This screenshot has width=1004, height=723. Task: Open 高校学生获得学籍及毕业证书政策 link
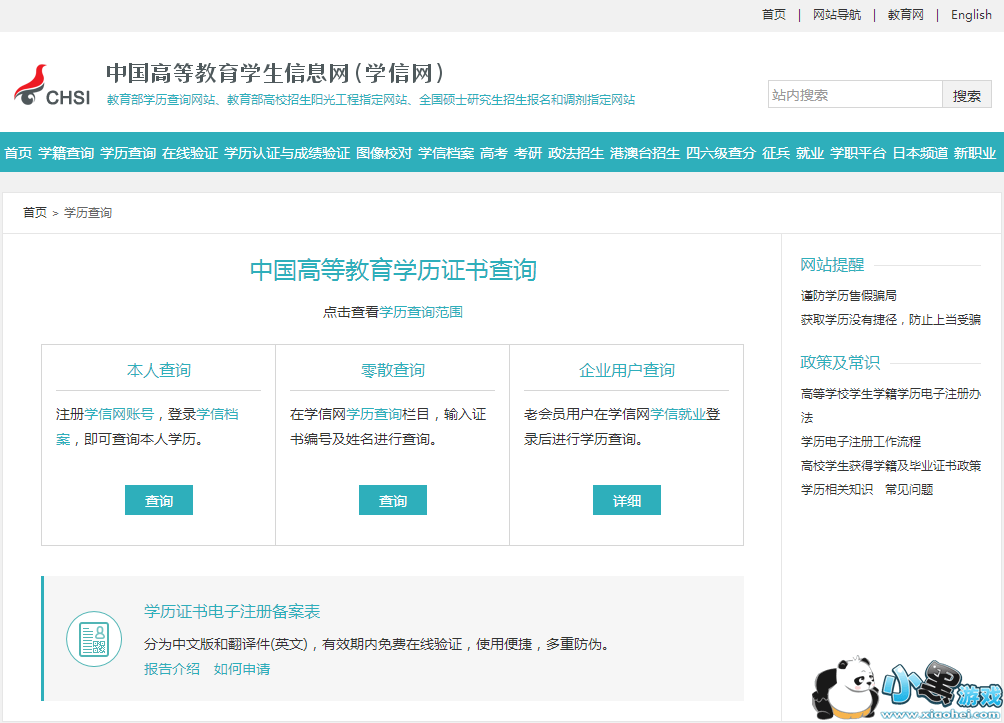(x=891, y=466)
